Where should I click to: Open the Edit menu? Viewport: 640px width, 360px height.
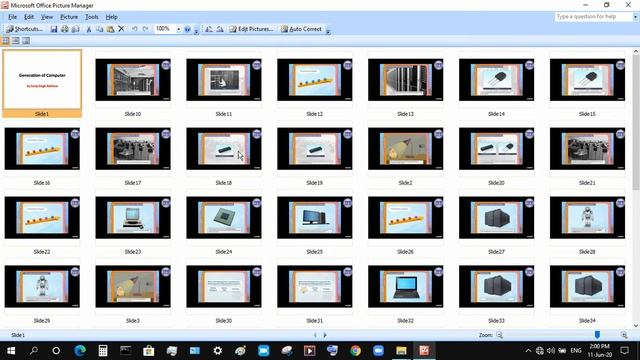(x=29, y=17)
